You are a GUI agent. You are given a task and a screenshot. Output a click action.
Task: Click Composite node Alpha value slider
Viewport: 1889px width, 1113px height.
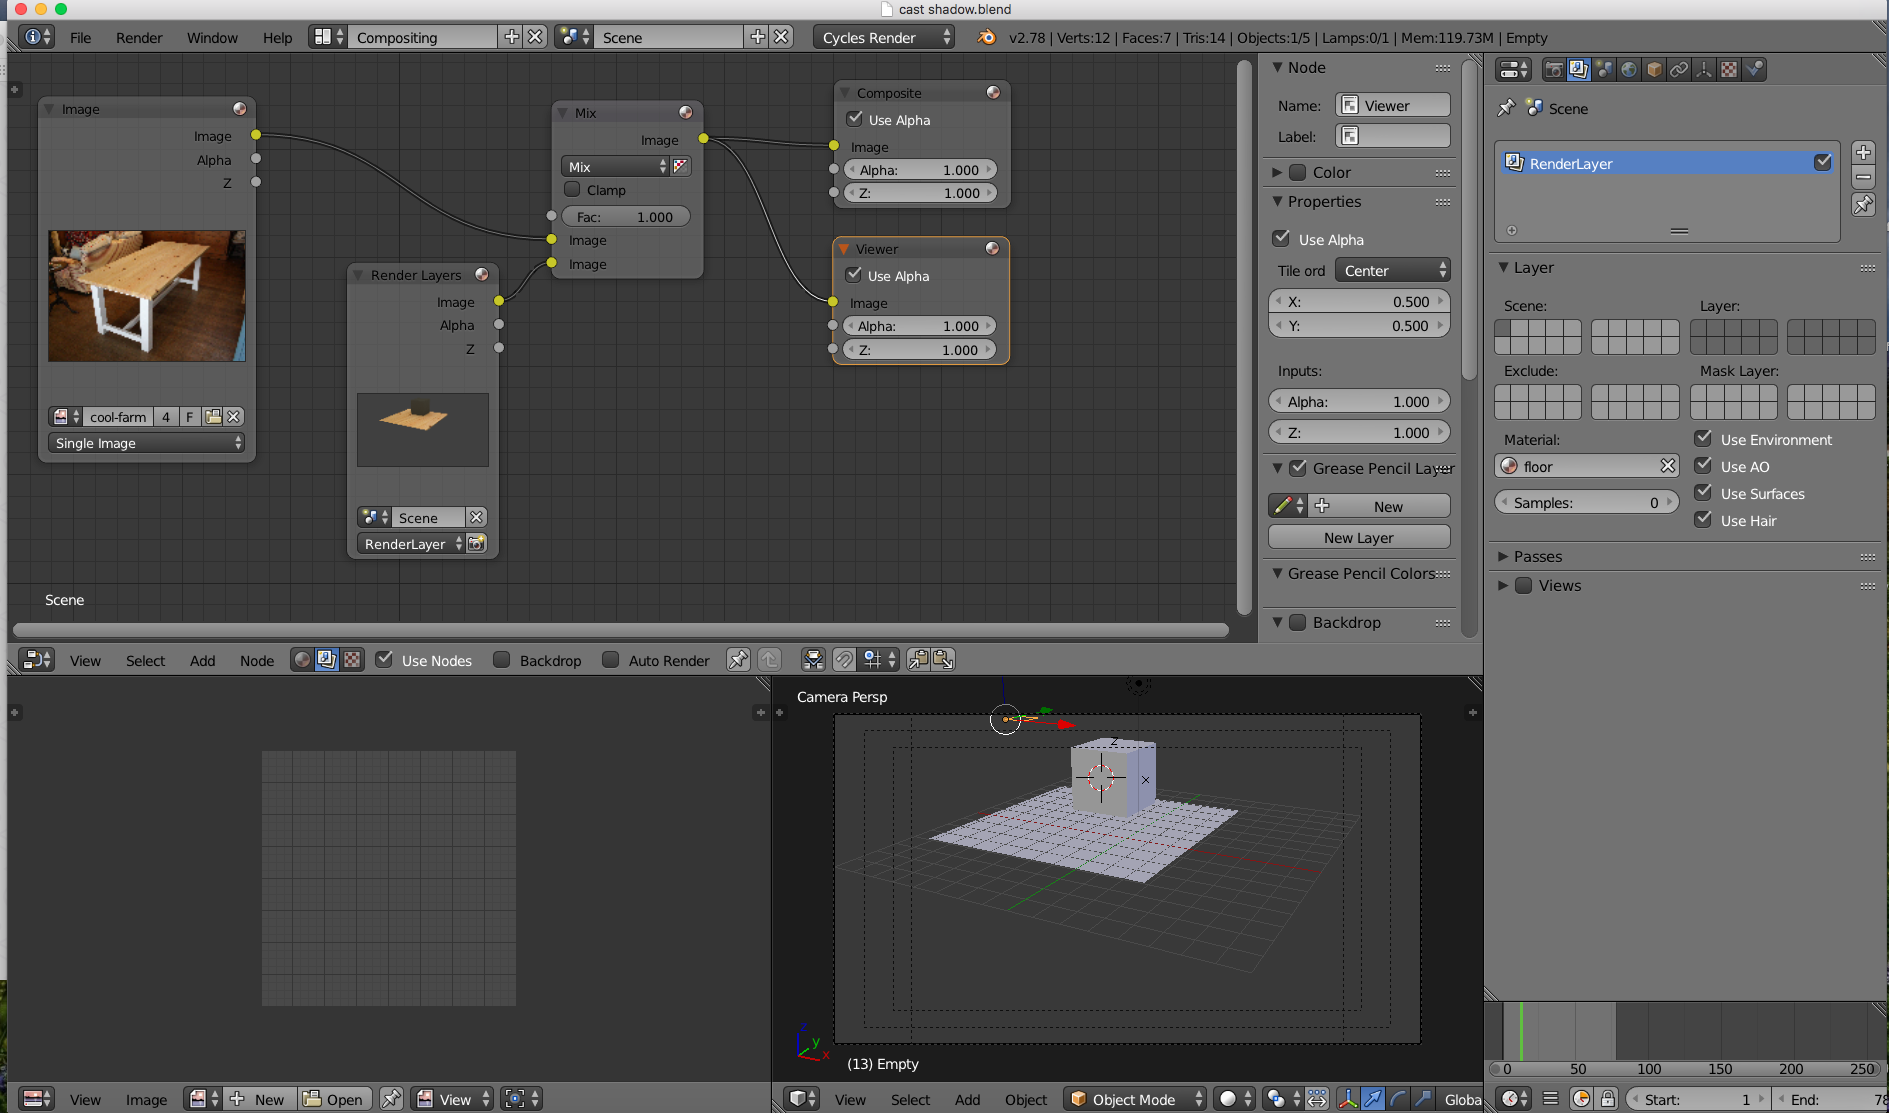click(x=920, y=169)
